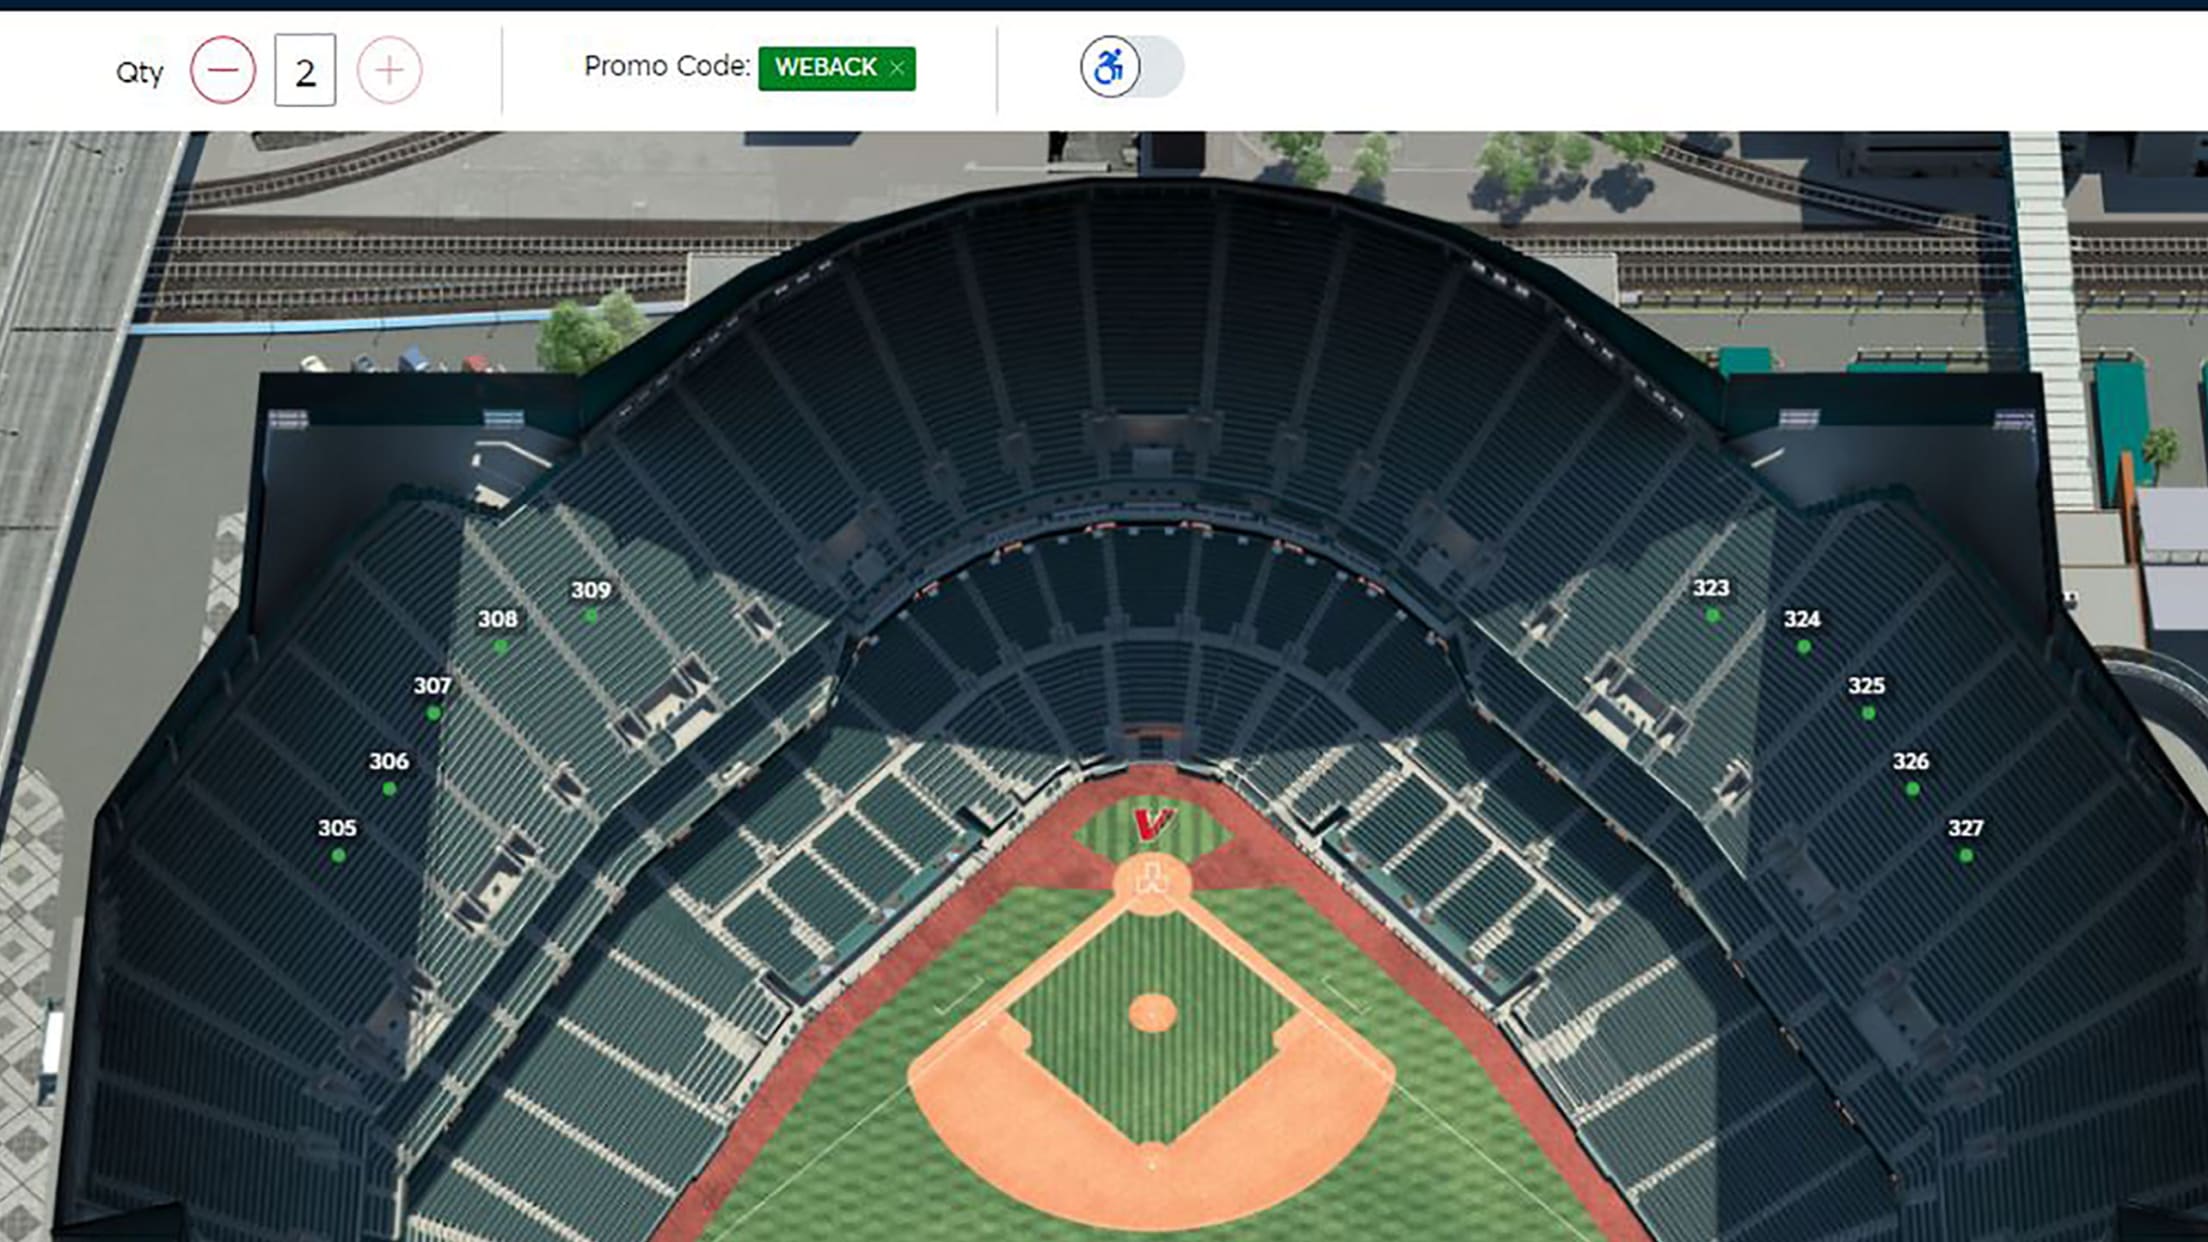Choose section 327 green marker
2208x1242 pixels.
pyautogui.click(x=1966, y=855)
